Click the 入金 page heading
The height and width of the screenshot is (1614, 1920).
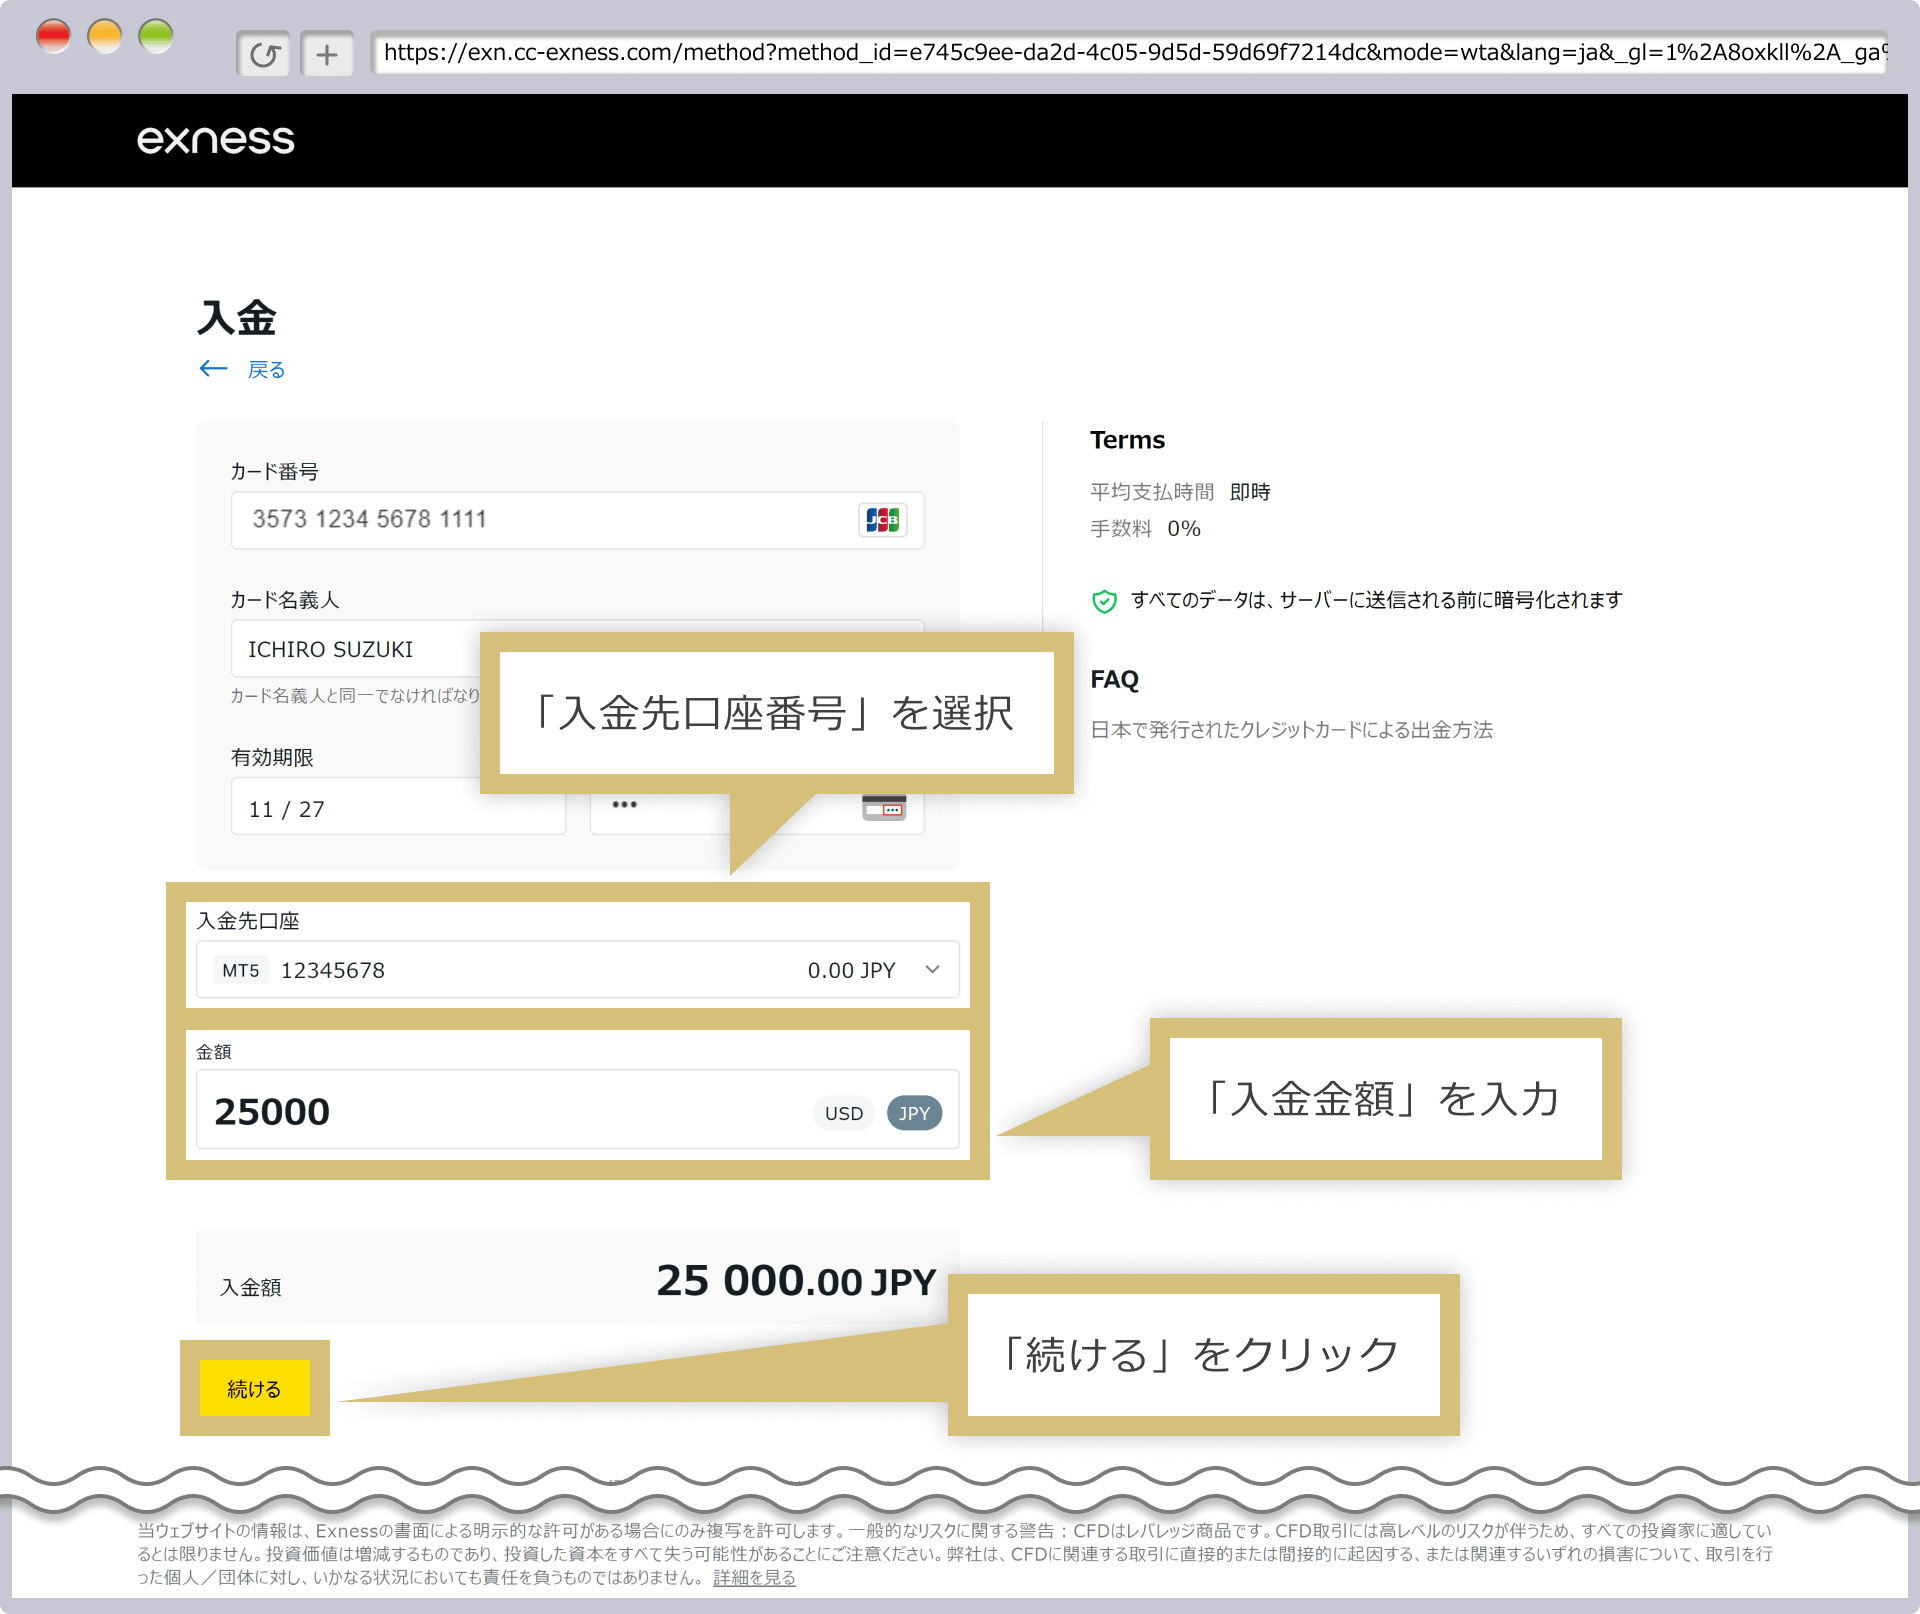237,318
